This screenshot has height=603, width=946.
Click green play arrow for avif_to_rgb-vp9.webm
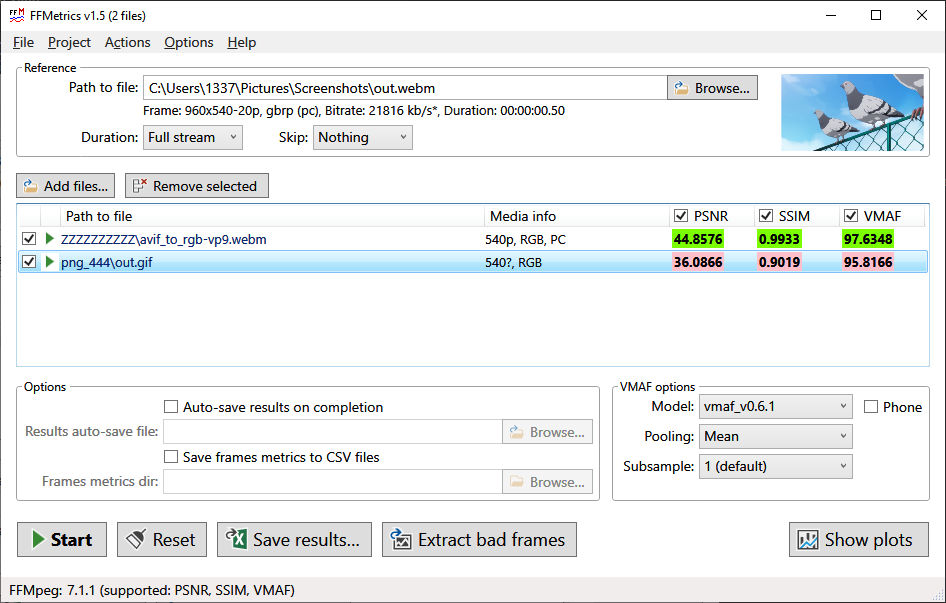pos(50,239)
